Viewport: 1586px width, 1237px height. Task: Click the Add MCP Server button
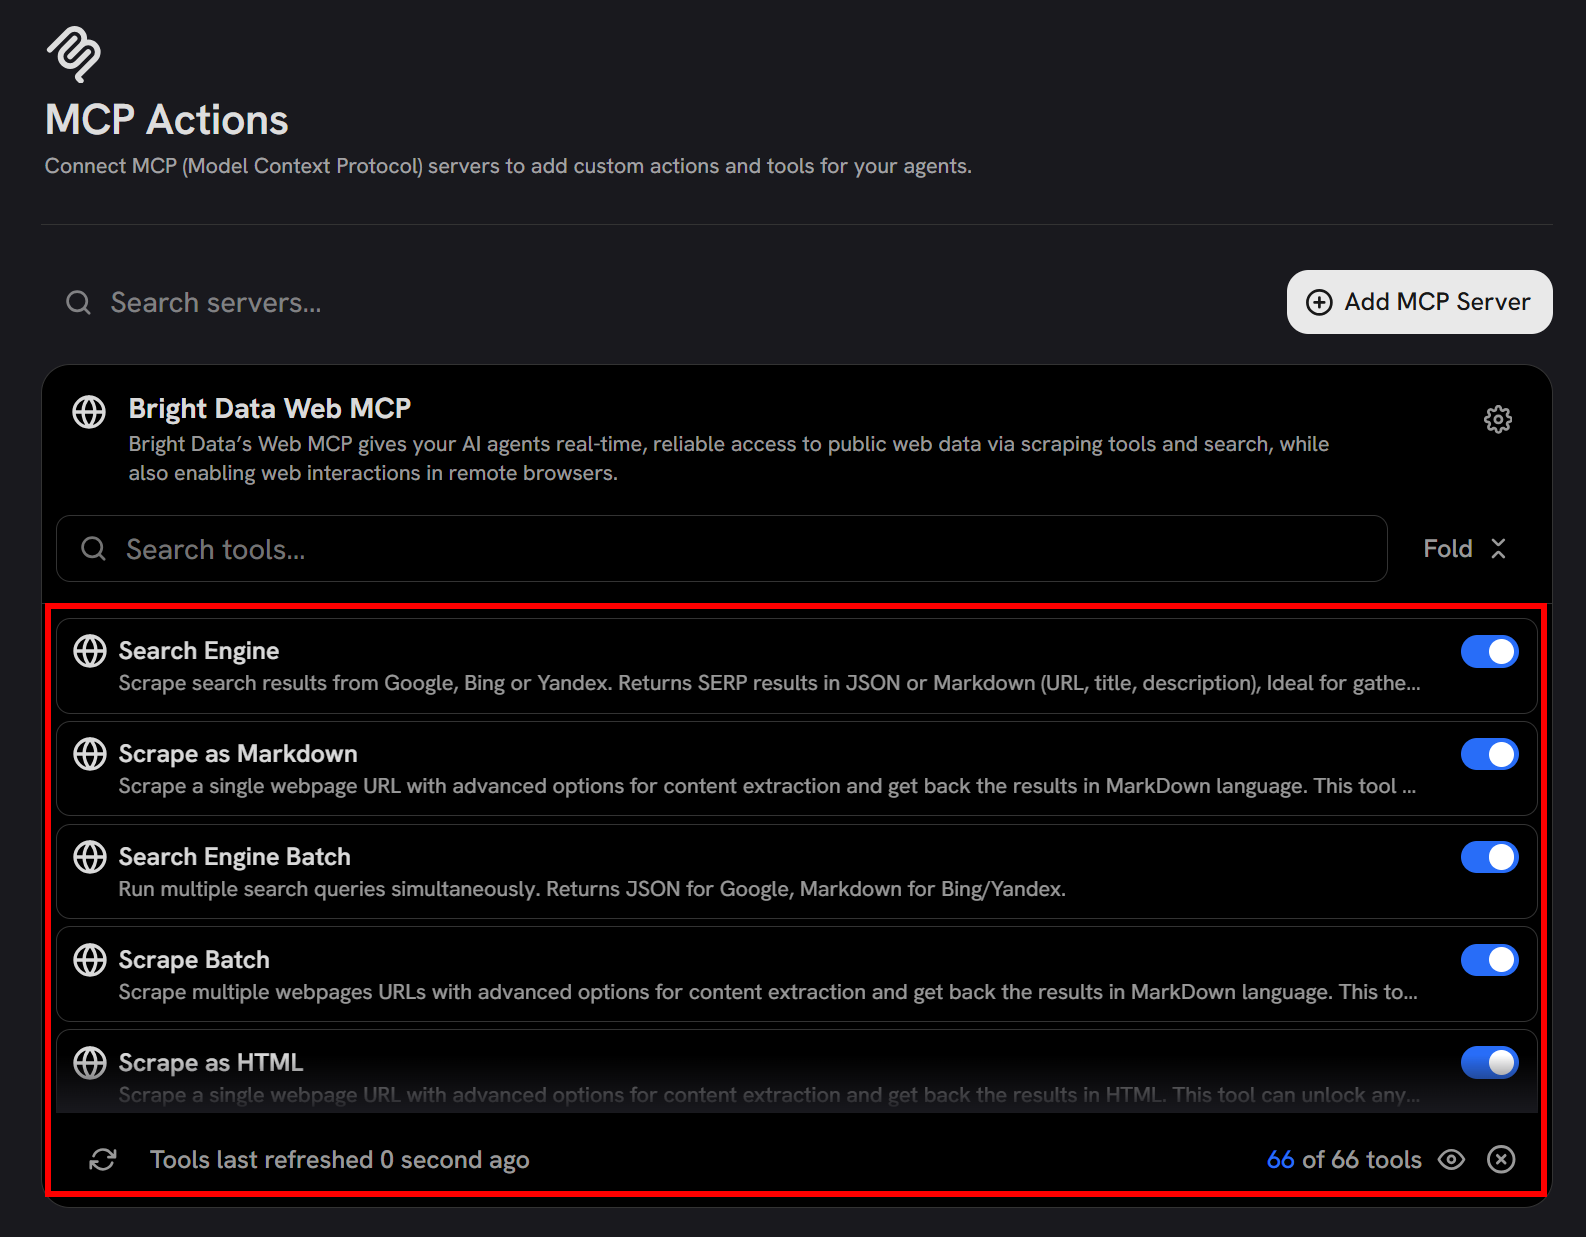click(x=1419, y=302)
